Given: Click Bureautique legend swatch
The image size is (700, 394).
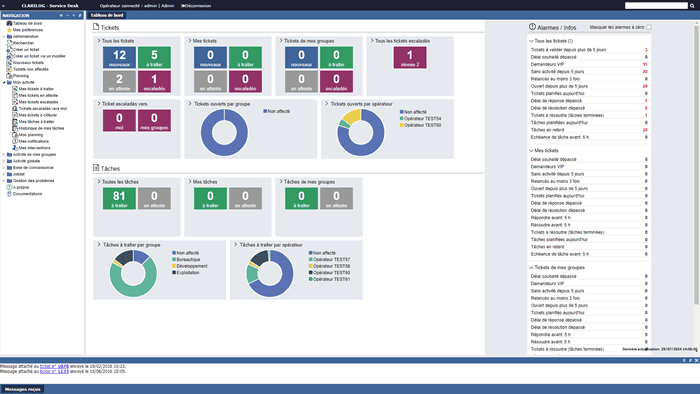Looking at the screenshot, I should tap(174, 260).
